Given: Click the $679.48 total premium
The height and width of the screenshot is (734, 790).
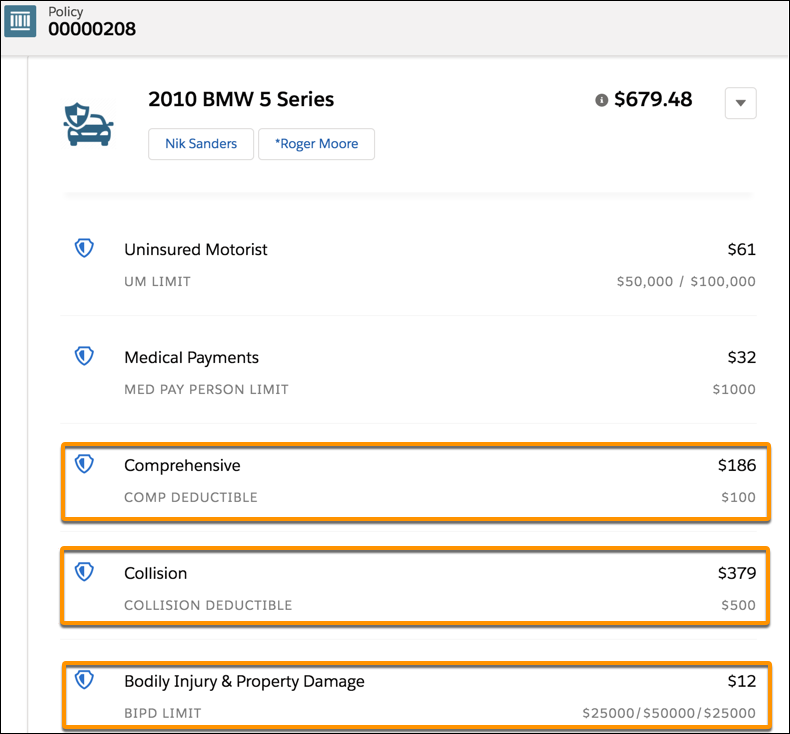Looking at the screenshot, I should coord(653,99).
